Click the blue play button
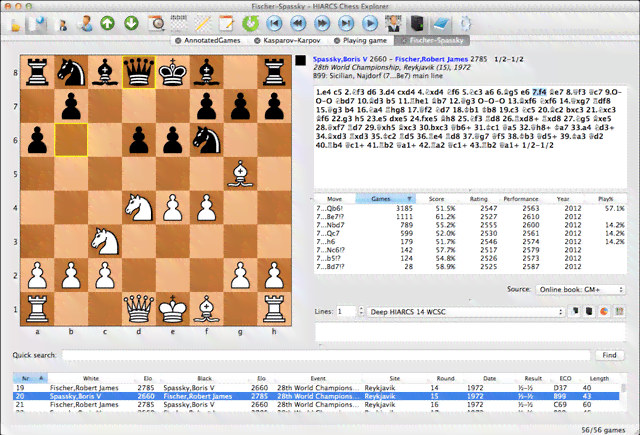Image resolution: width=640 pixels, height=435 pixels. click(370, 23)
